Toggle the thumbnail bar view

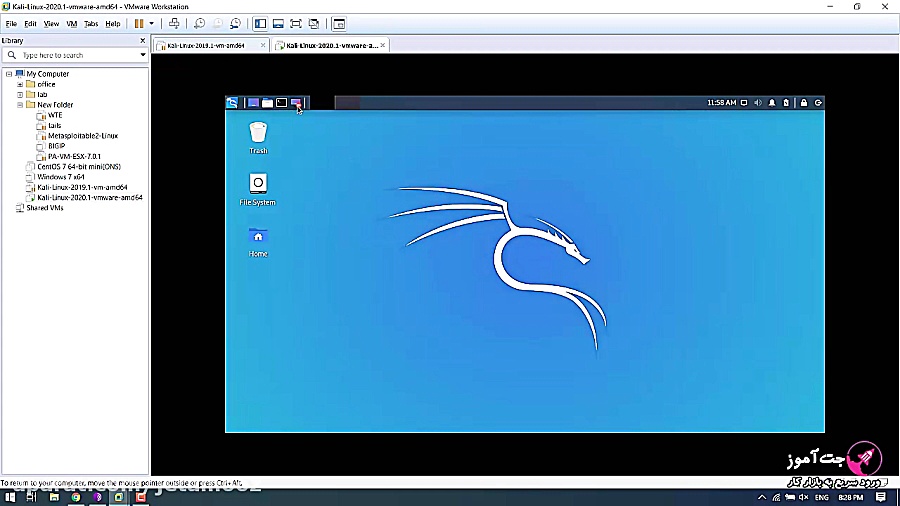278,24
